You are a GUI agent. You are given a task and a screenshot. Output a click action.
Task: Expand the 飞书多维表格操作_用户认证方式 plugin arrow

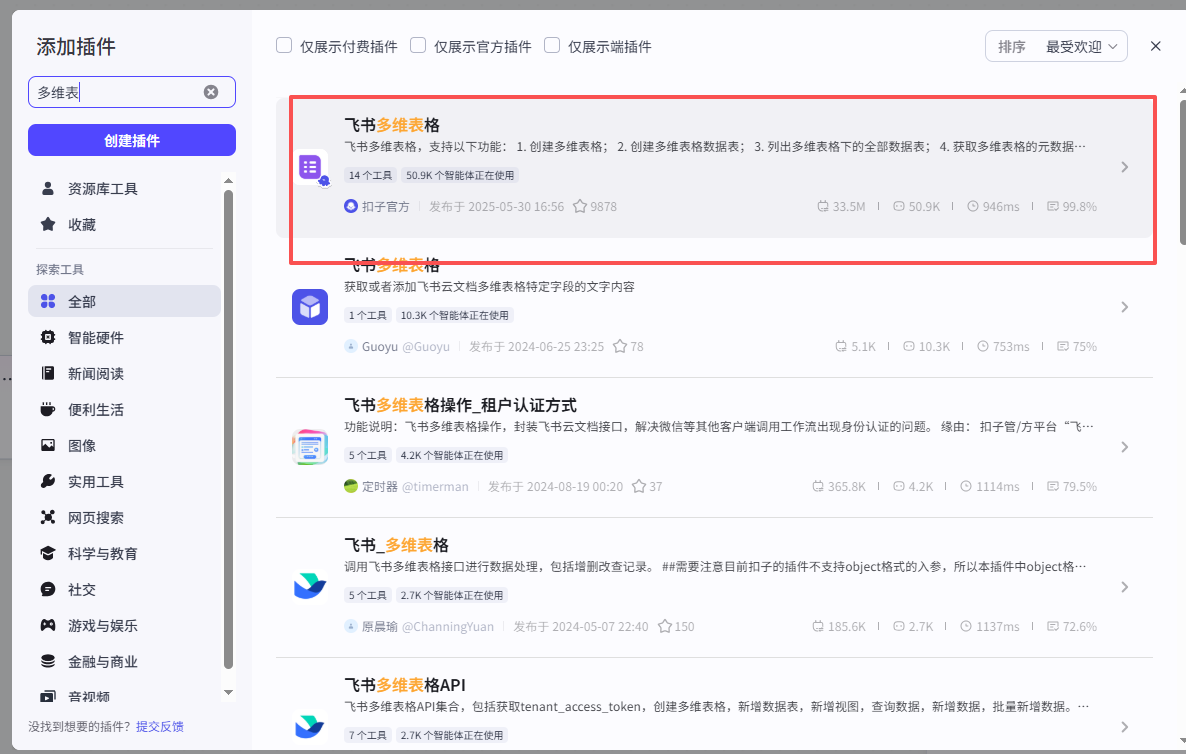[1125, 447]
